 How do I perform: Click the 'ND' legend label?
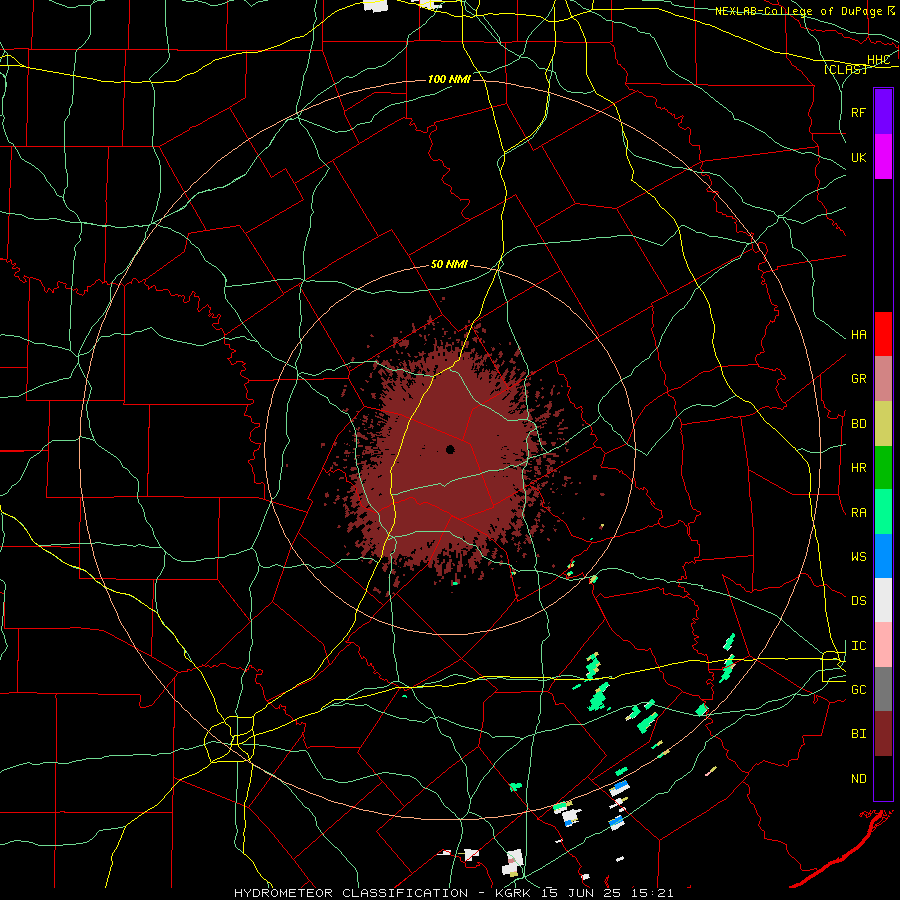[x=858, y=778]
